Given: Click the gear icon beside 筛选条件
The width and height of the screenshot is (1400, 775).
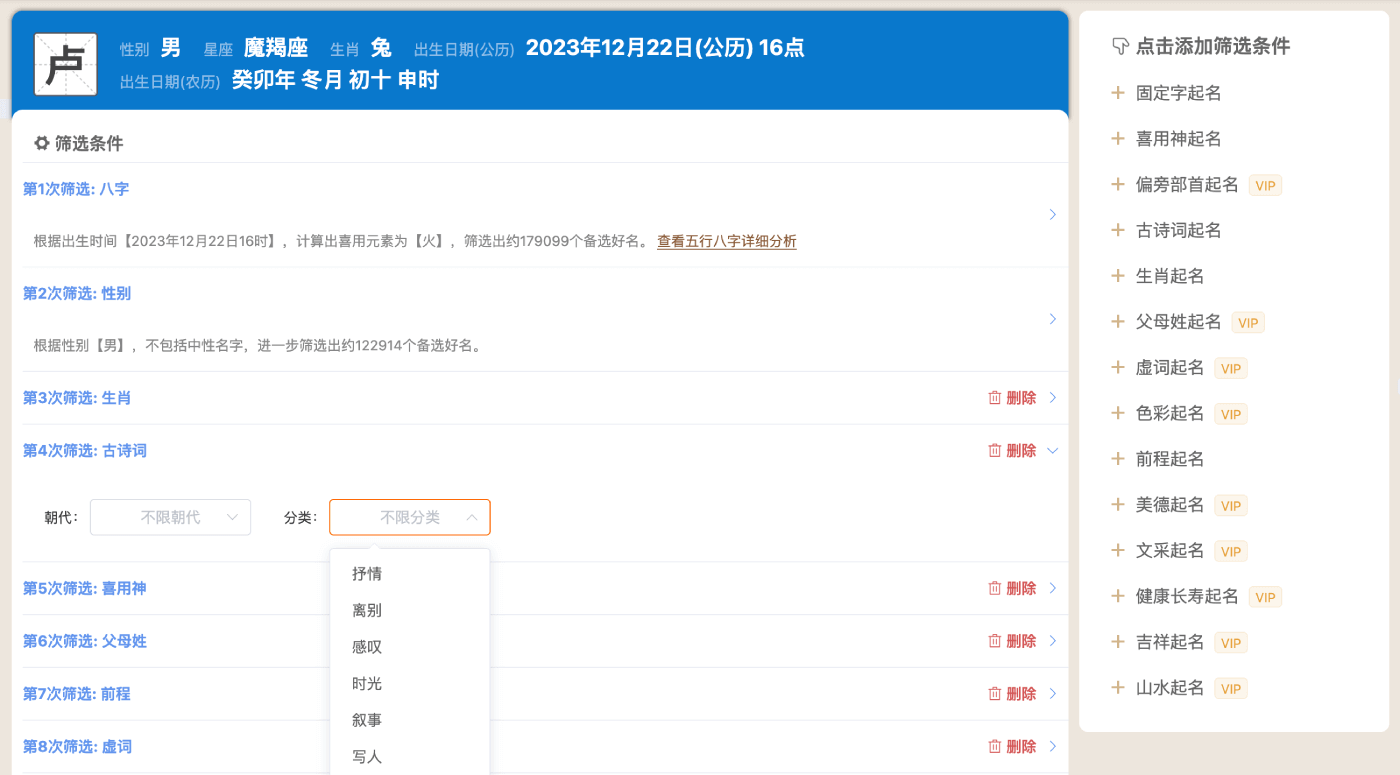Looking at the screenshot, I should pyautogui.click(x=42, y=143).
